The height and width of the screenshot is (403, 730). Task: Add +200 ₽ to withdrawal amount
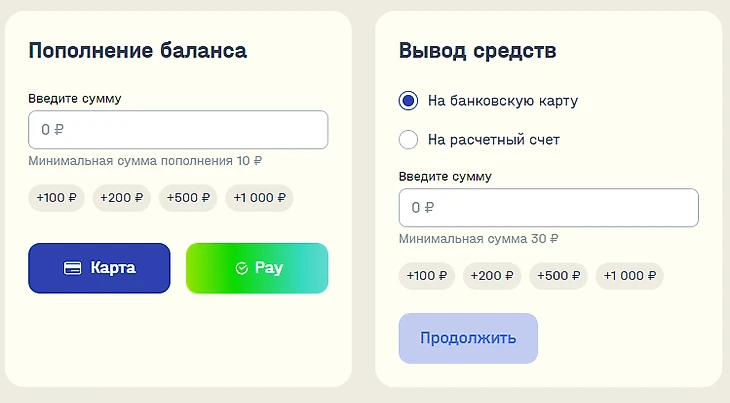coord(492,276)
